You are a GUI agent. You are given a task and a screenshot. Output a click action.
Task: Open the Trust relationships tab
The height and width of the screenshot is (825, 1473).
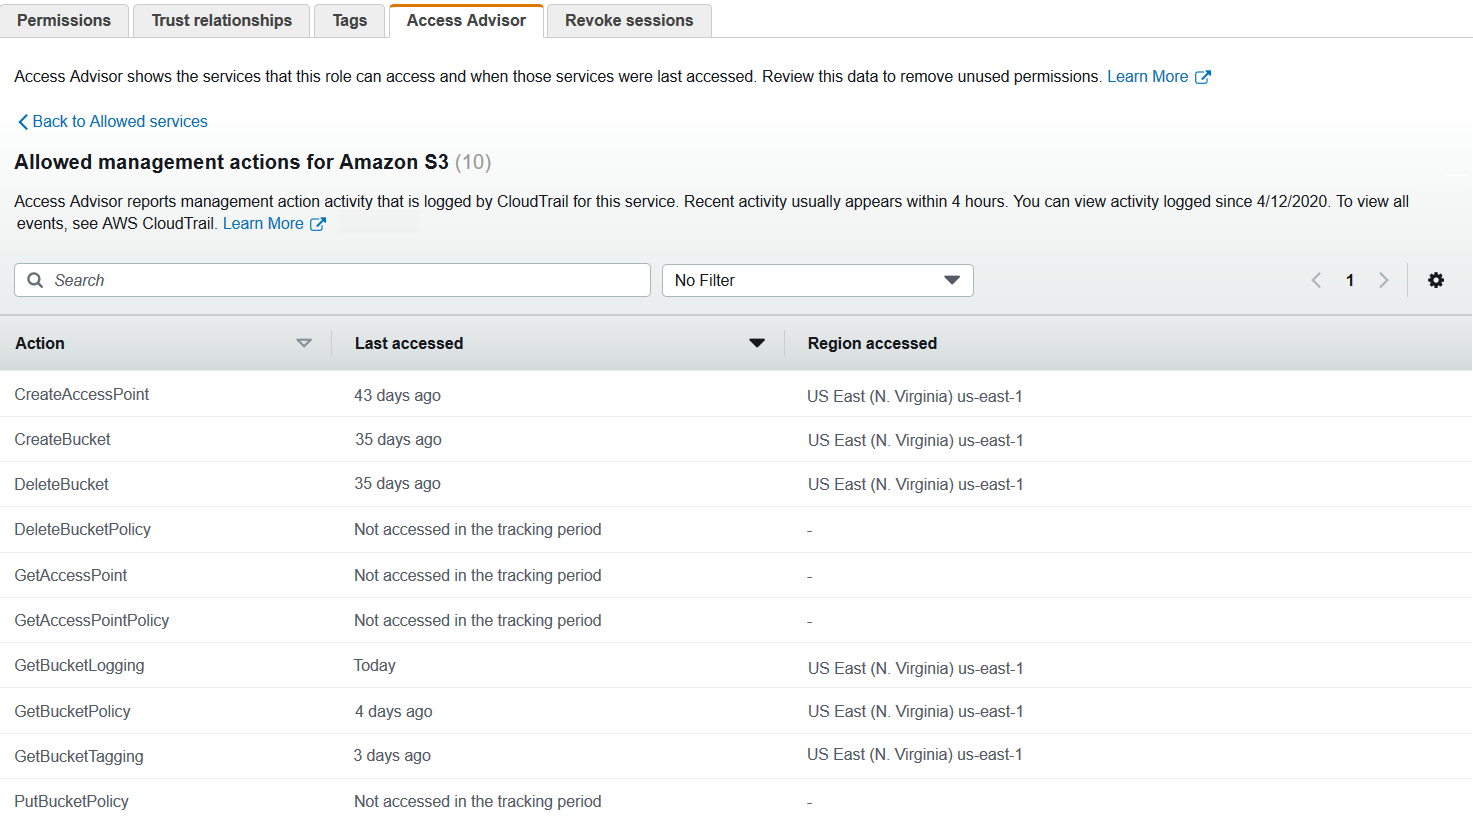tap(221, 19)
